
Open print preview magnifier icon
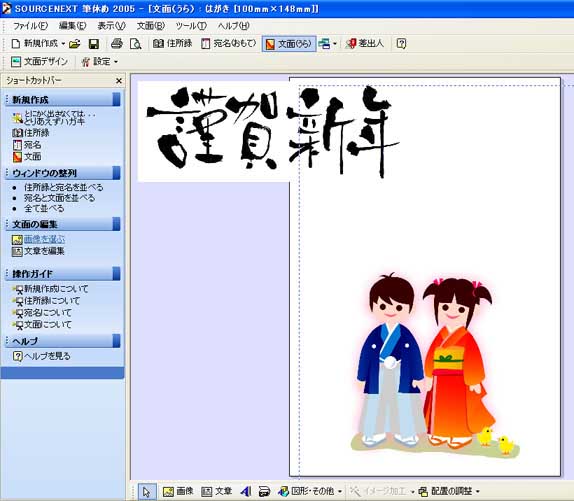point(135,44)
